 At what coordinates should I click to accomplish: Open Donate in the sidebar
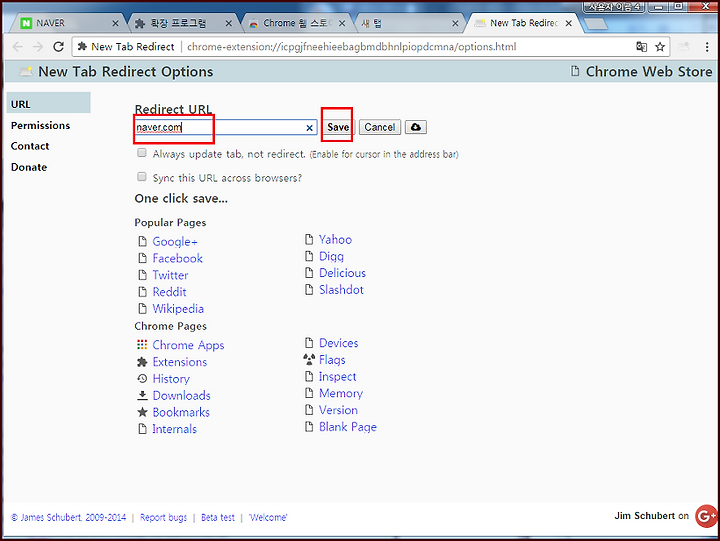(29, 167)
